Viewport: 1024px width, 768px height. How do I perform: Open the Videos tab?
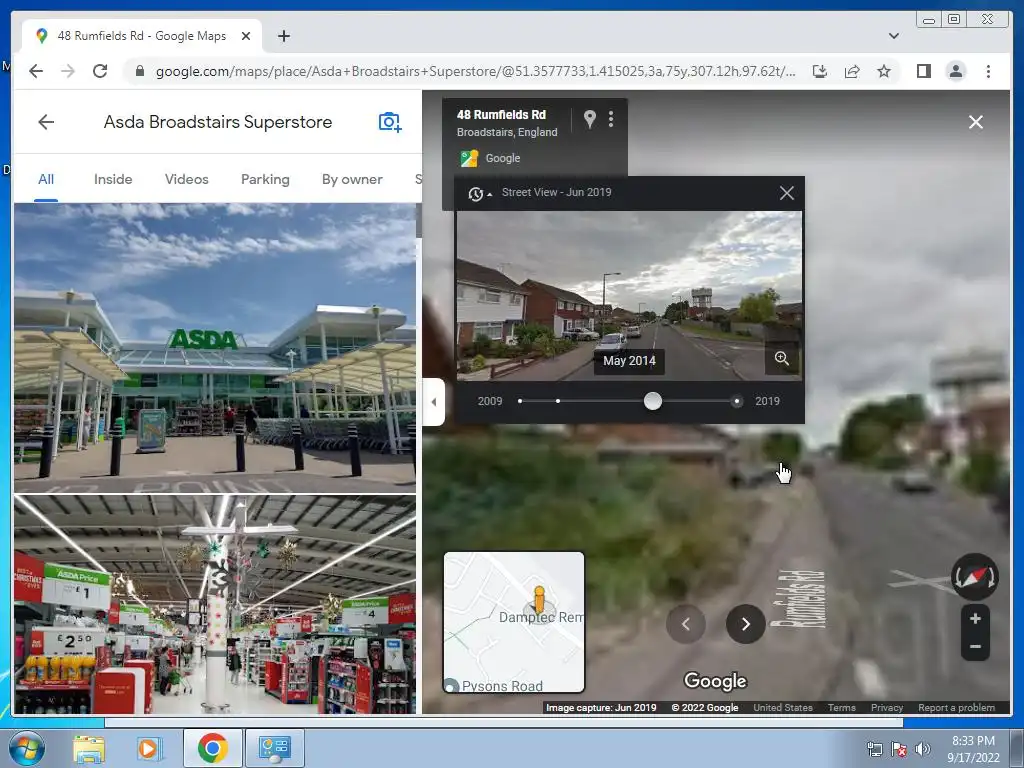click(x=187, y=179)
